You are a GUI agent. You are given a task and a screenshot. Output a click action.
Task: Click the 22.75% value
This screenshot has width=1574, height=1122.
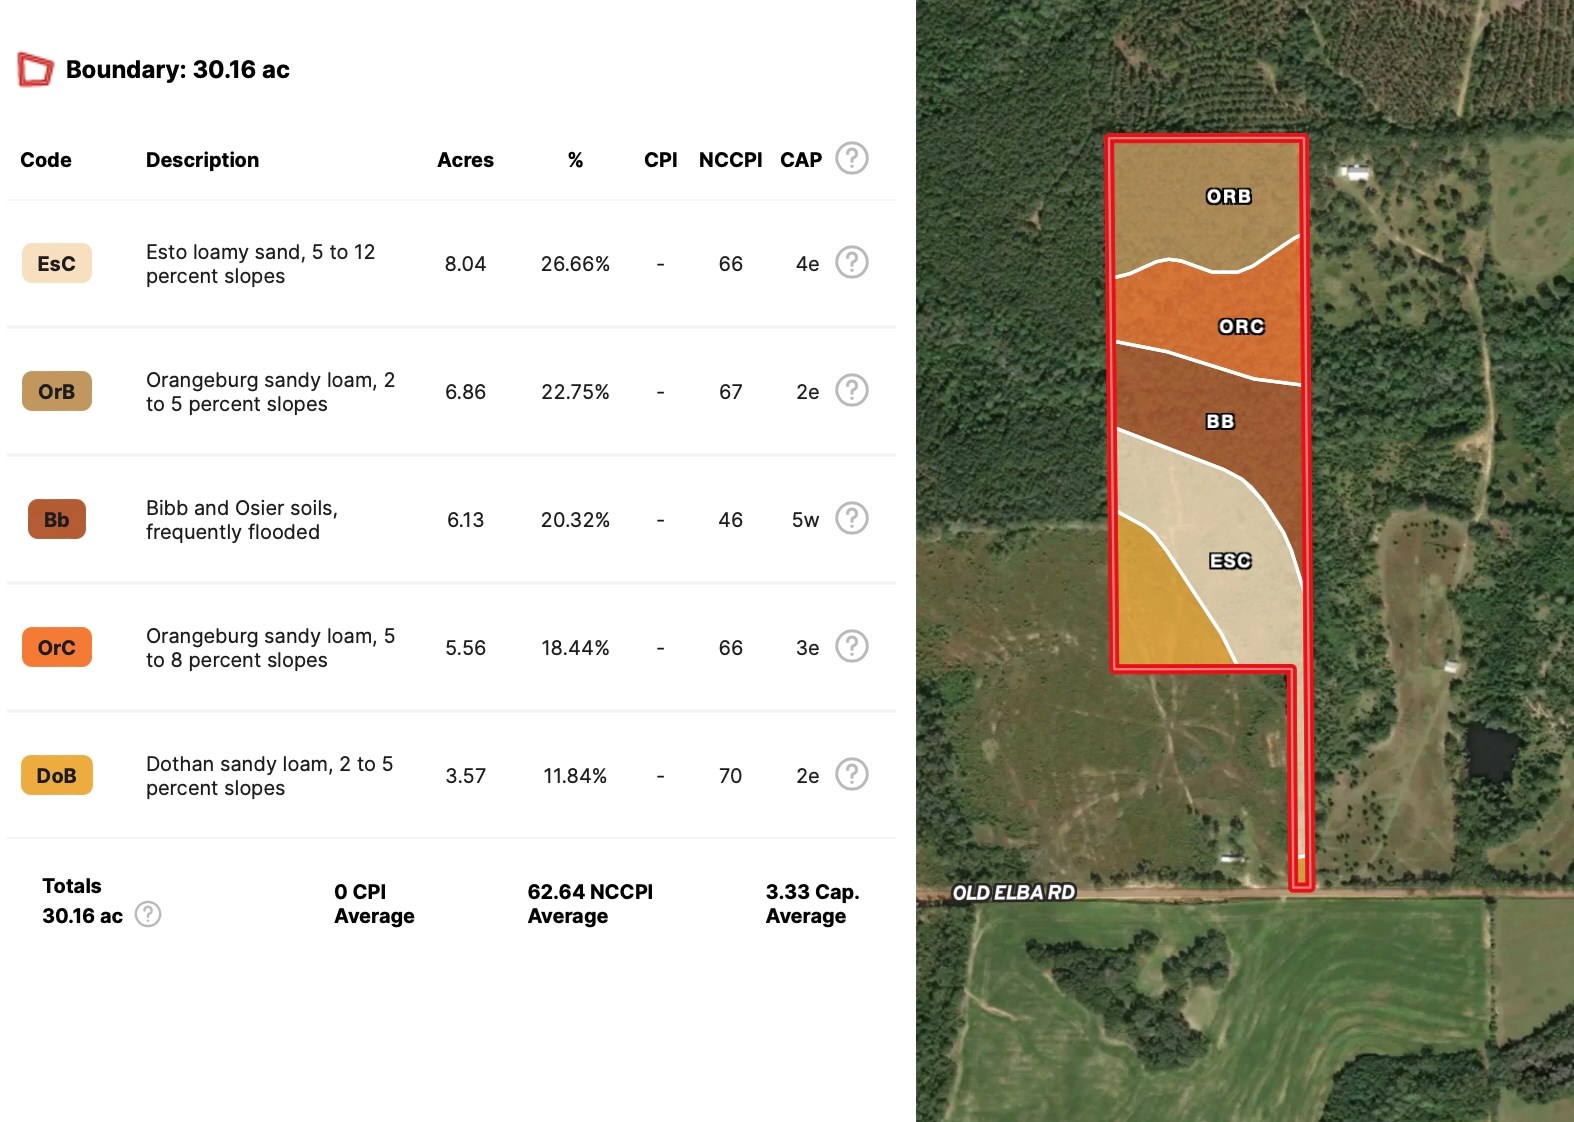click(575, 392)
